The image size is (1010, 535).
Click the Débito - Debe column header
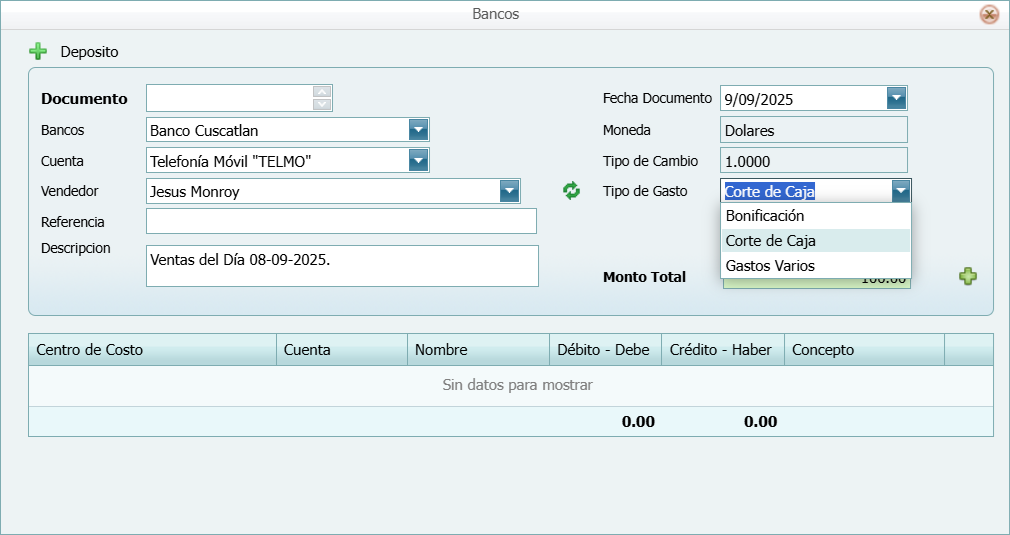tap(605, 350)
